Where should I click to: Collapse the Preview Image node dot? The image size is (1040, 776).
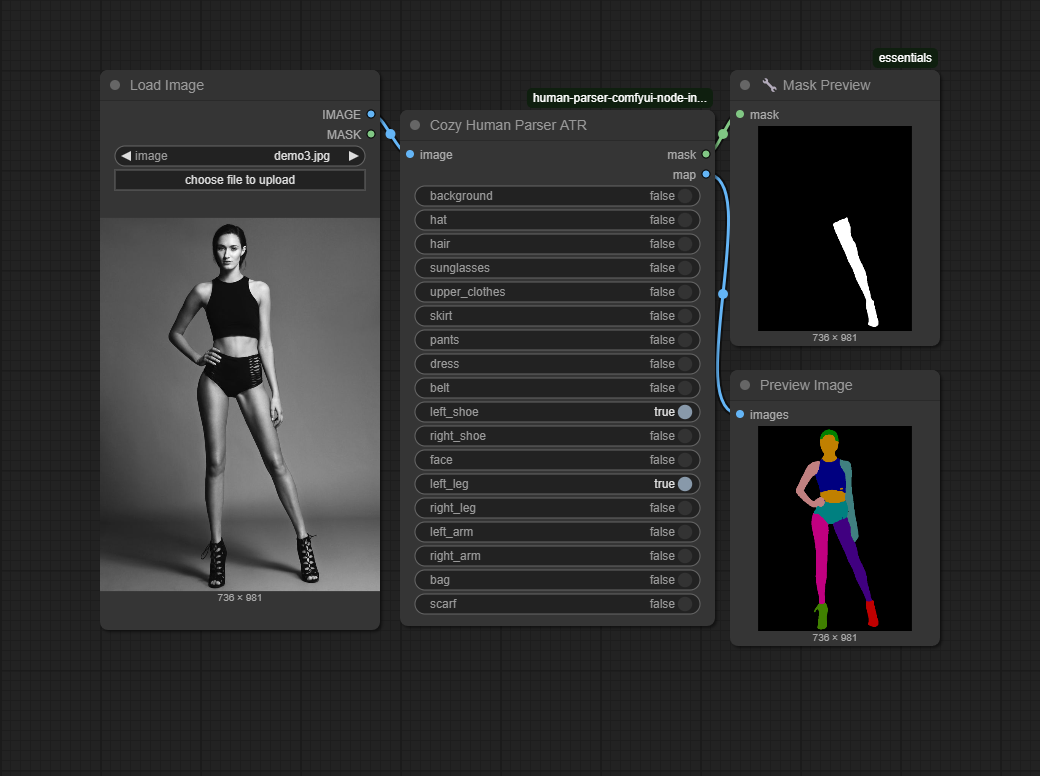pos(745,385)
